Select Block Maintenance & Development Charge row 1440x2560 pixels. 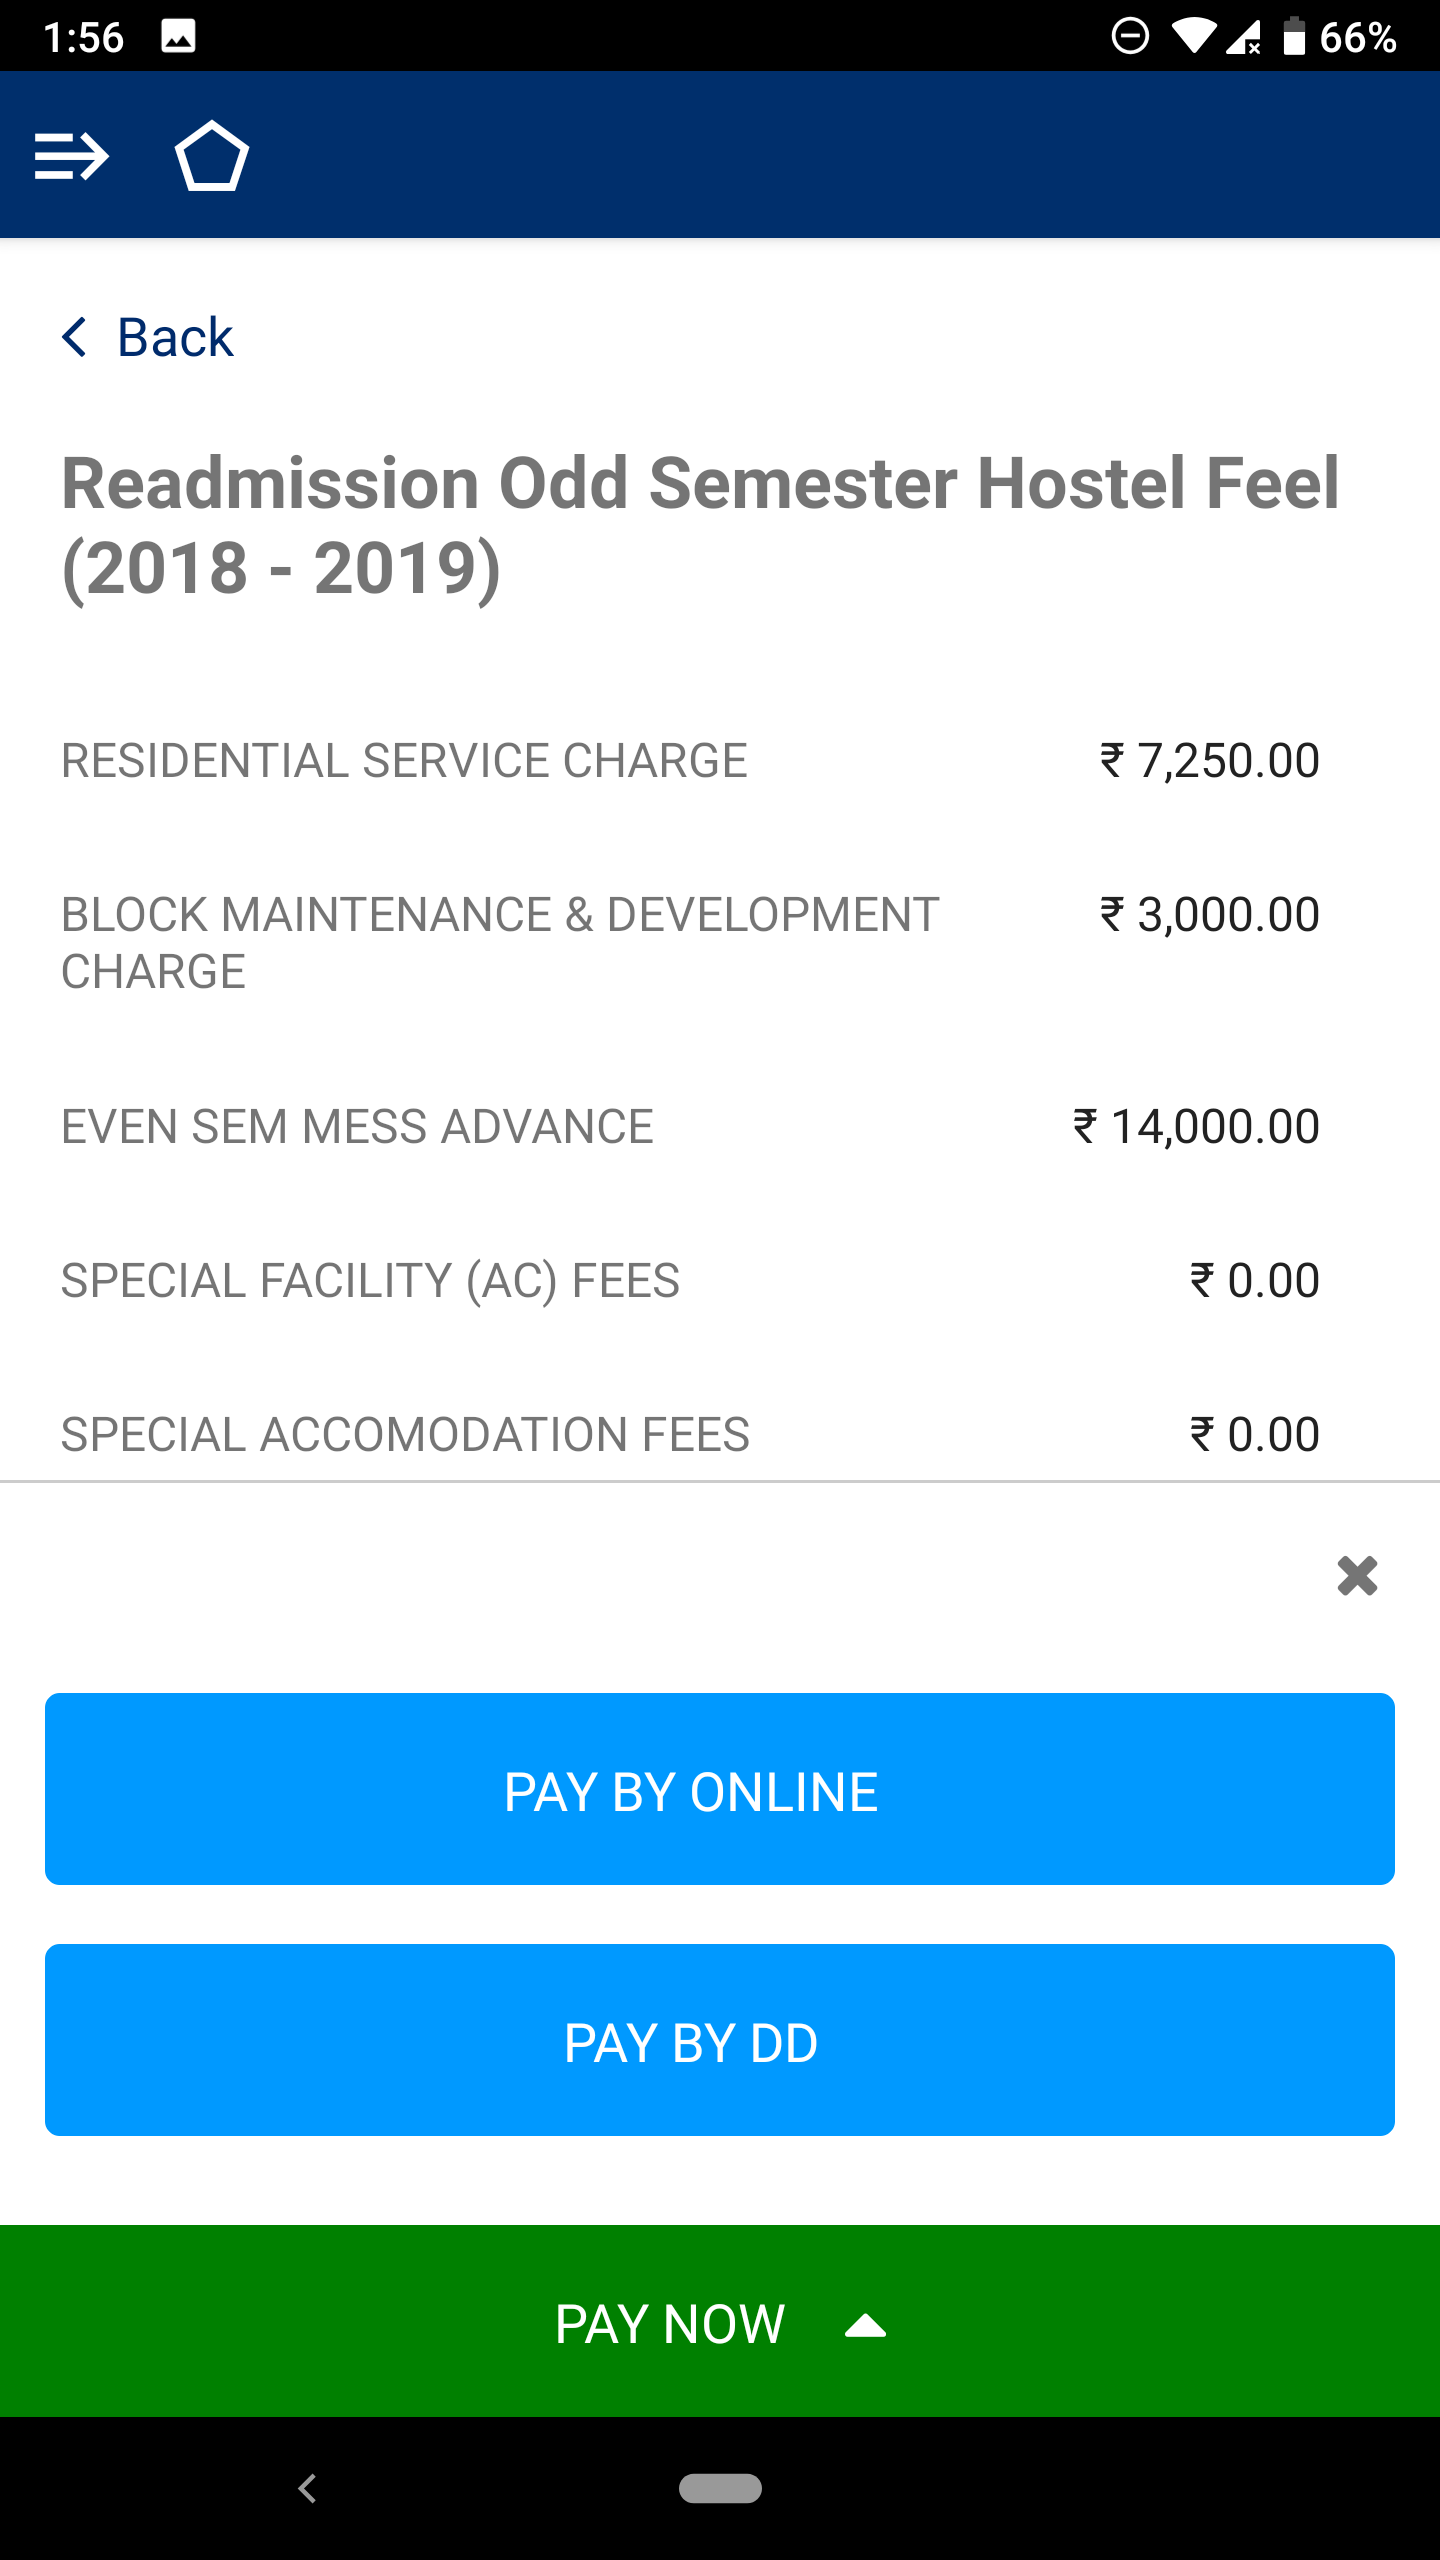pos(690,942)
